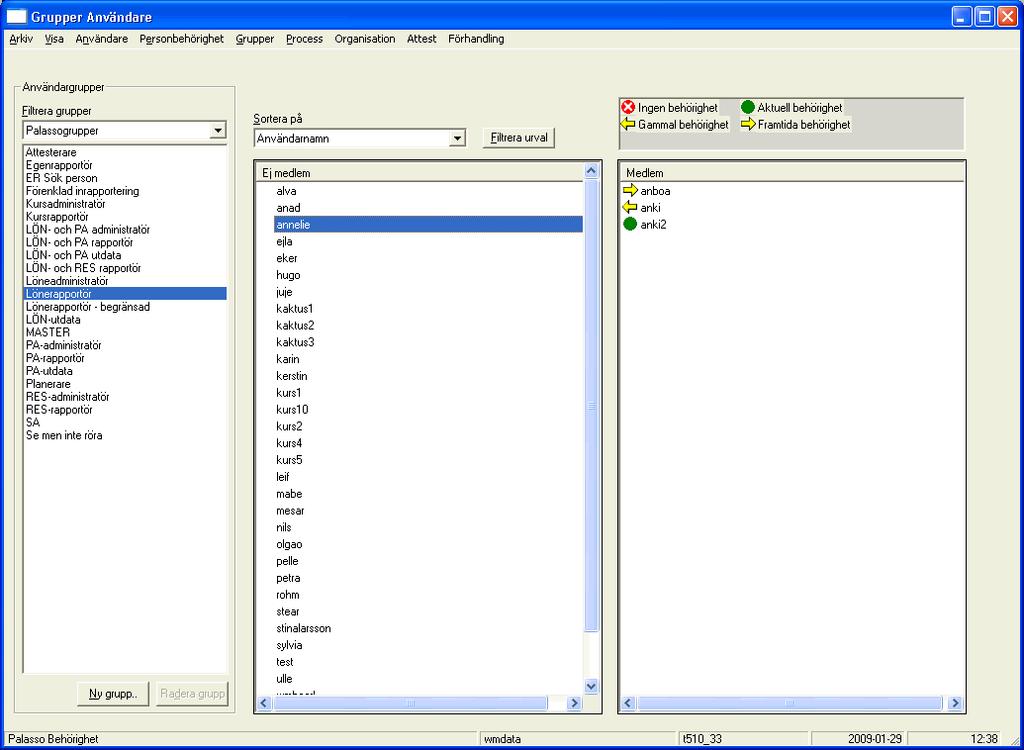
Task: Select user alva in Ej medlem list
Action: [428, 191]
